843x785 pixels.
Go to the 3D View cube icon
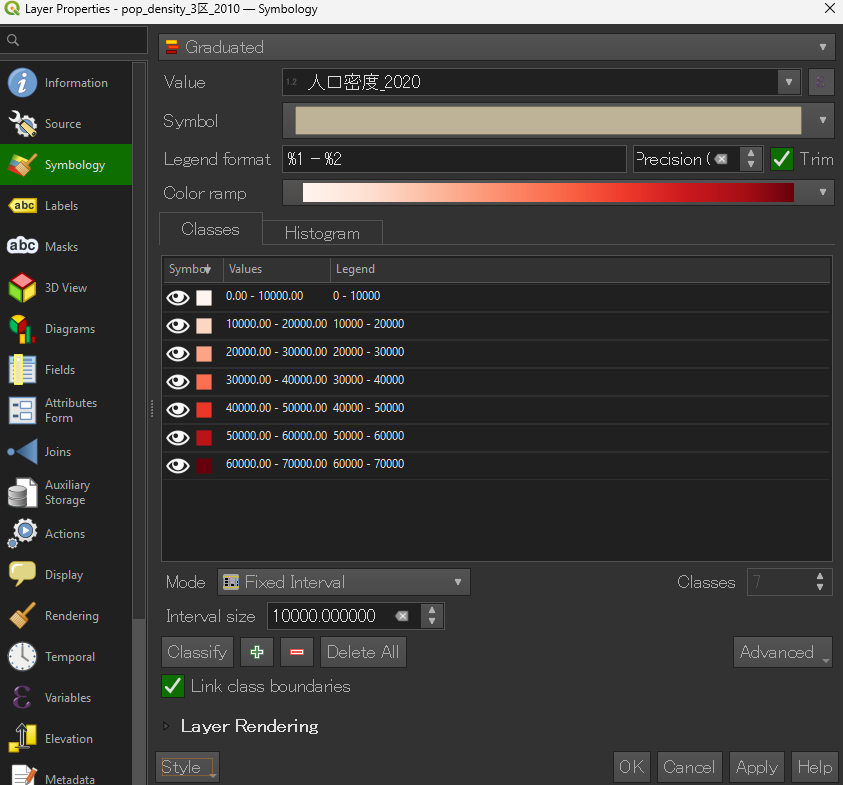pos(22,288)
